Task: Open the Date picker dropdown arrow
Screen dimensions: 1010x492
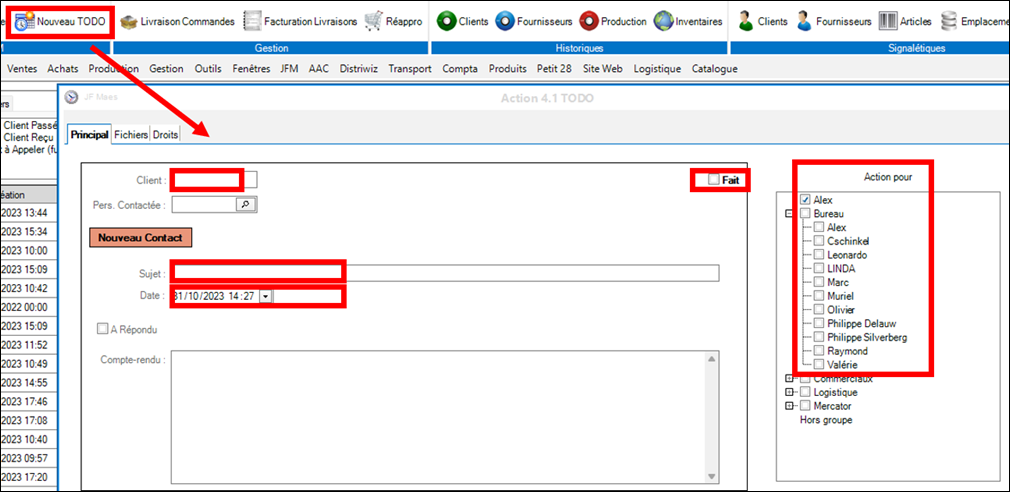Action: pos(265,297)
